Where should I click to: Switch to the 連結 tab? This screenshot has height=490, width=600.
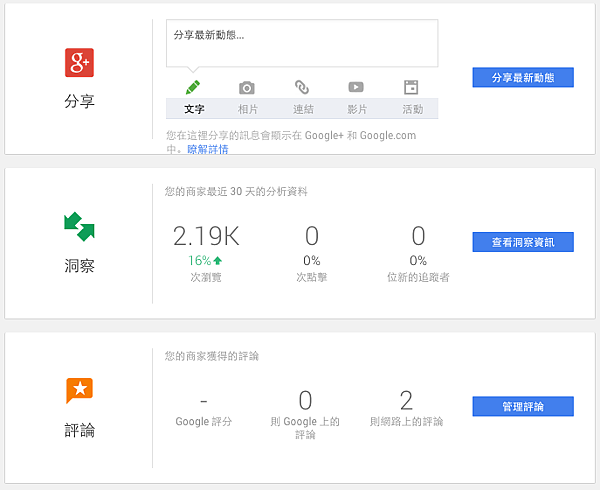pos(303,109)
